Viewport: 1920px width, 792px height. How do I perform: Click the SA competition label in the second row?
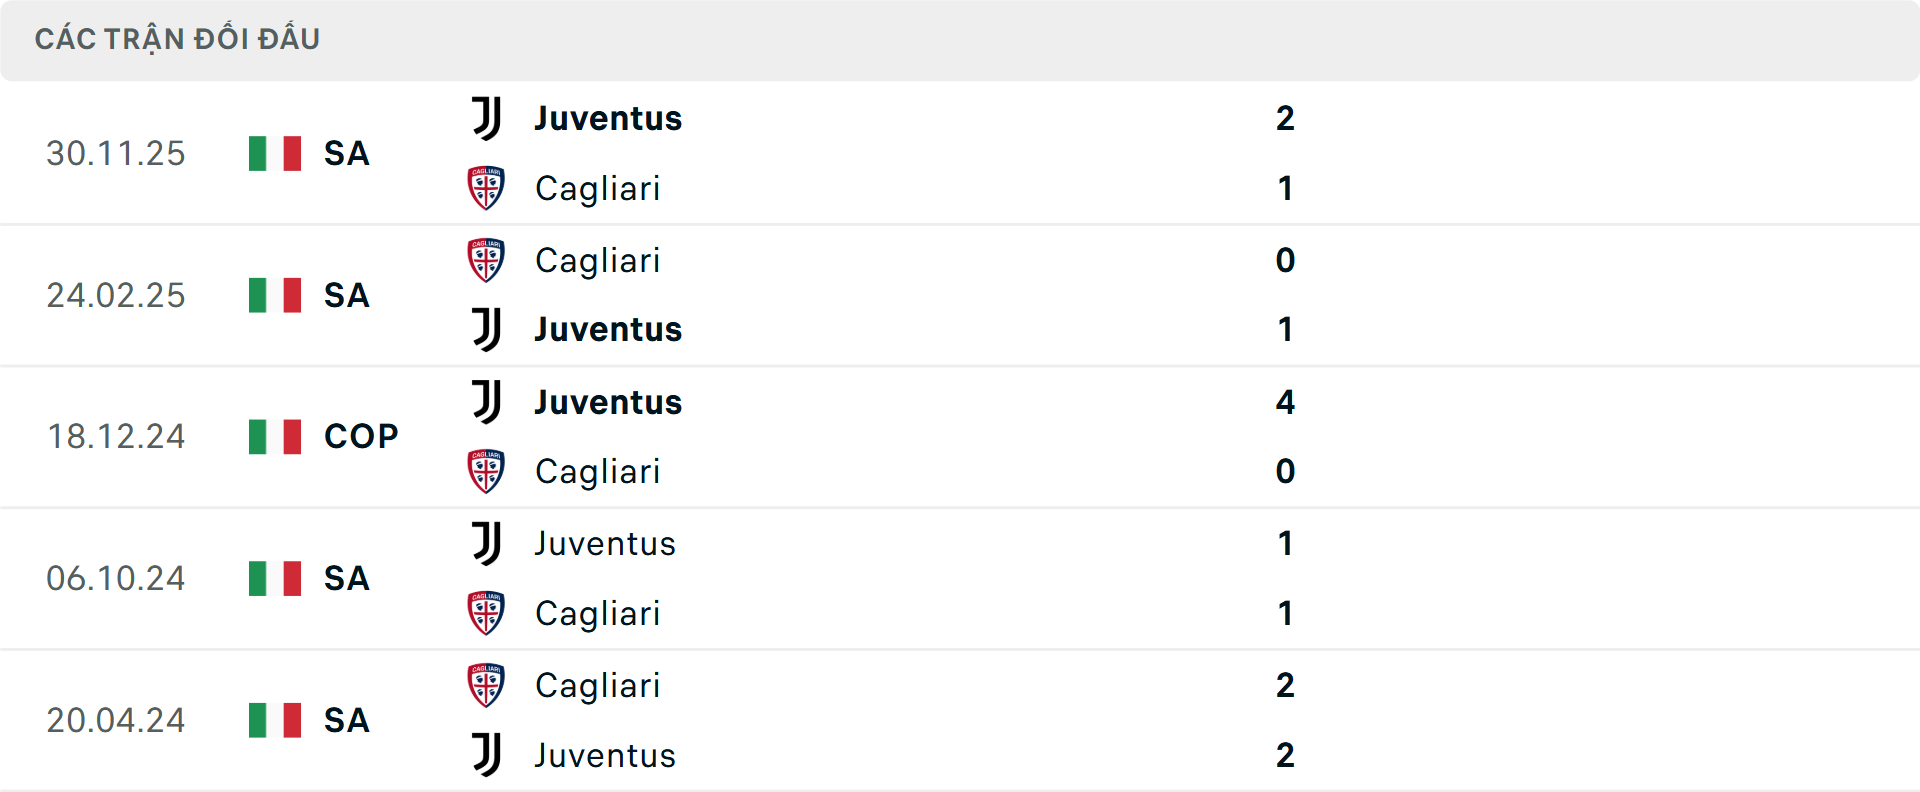345,295
